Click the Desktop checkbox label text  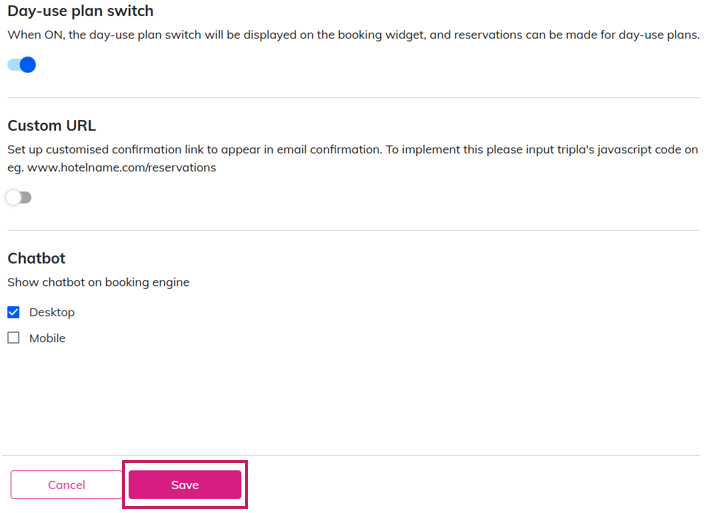[x=52, y=312]
